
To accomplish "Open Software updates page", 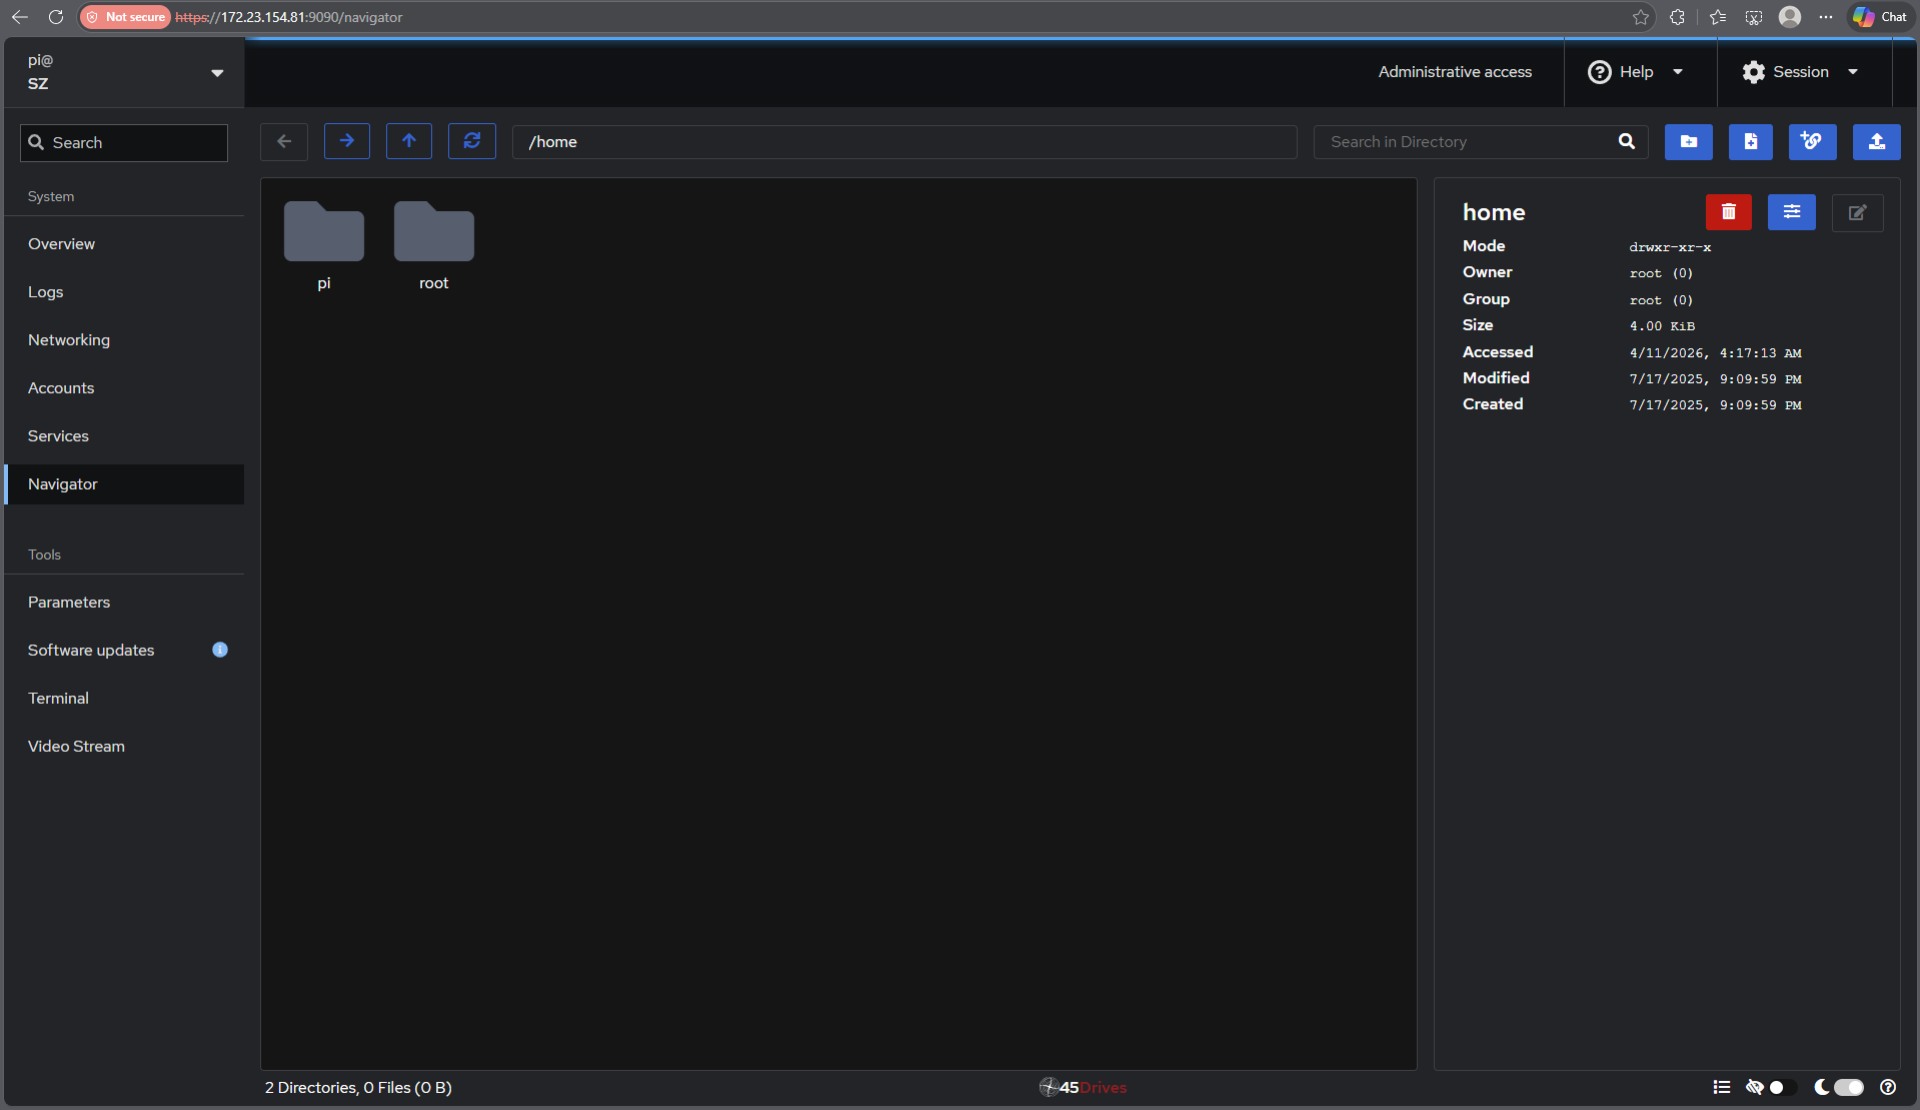I will click(x=90, y=650).
